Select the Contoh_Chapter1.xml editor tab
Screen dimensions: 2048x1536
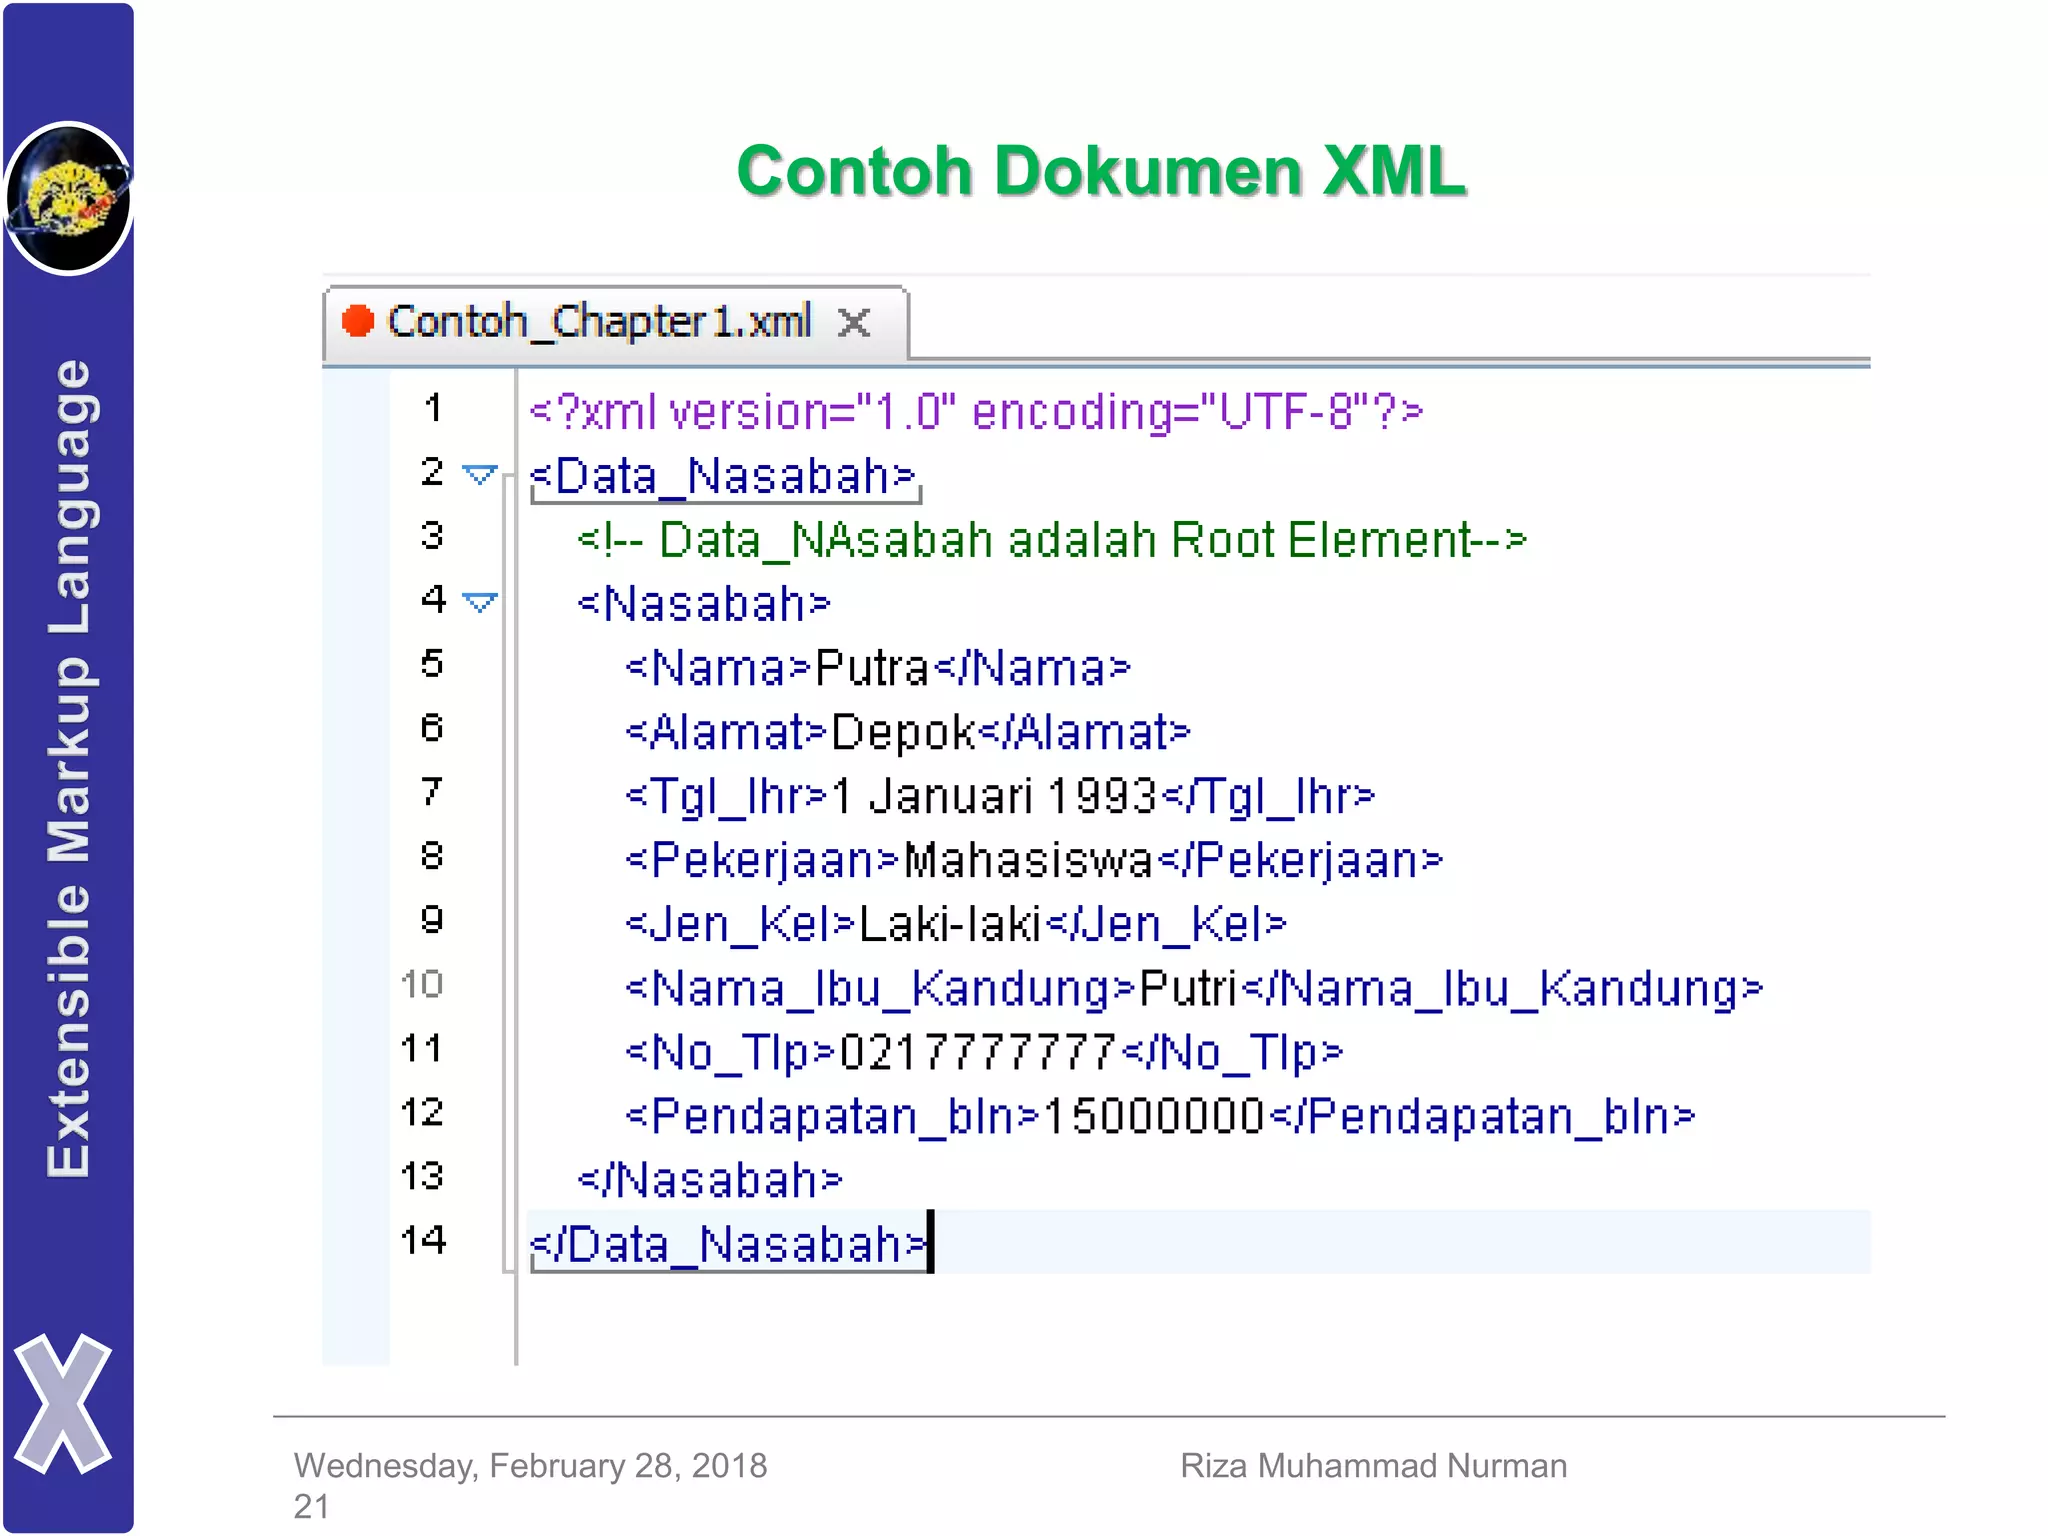click(x=615, y=323)
